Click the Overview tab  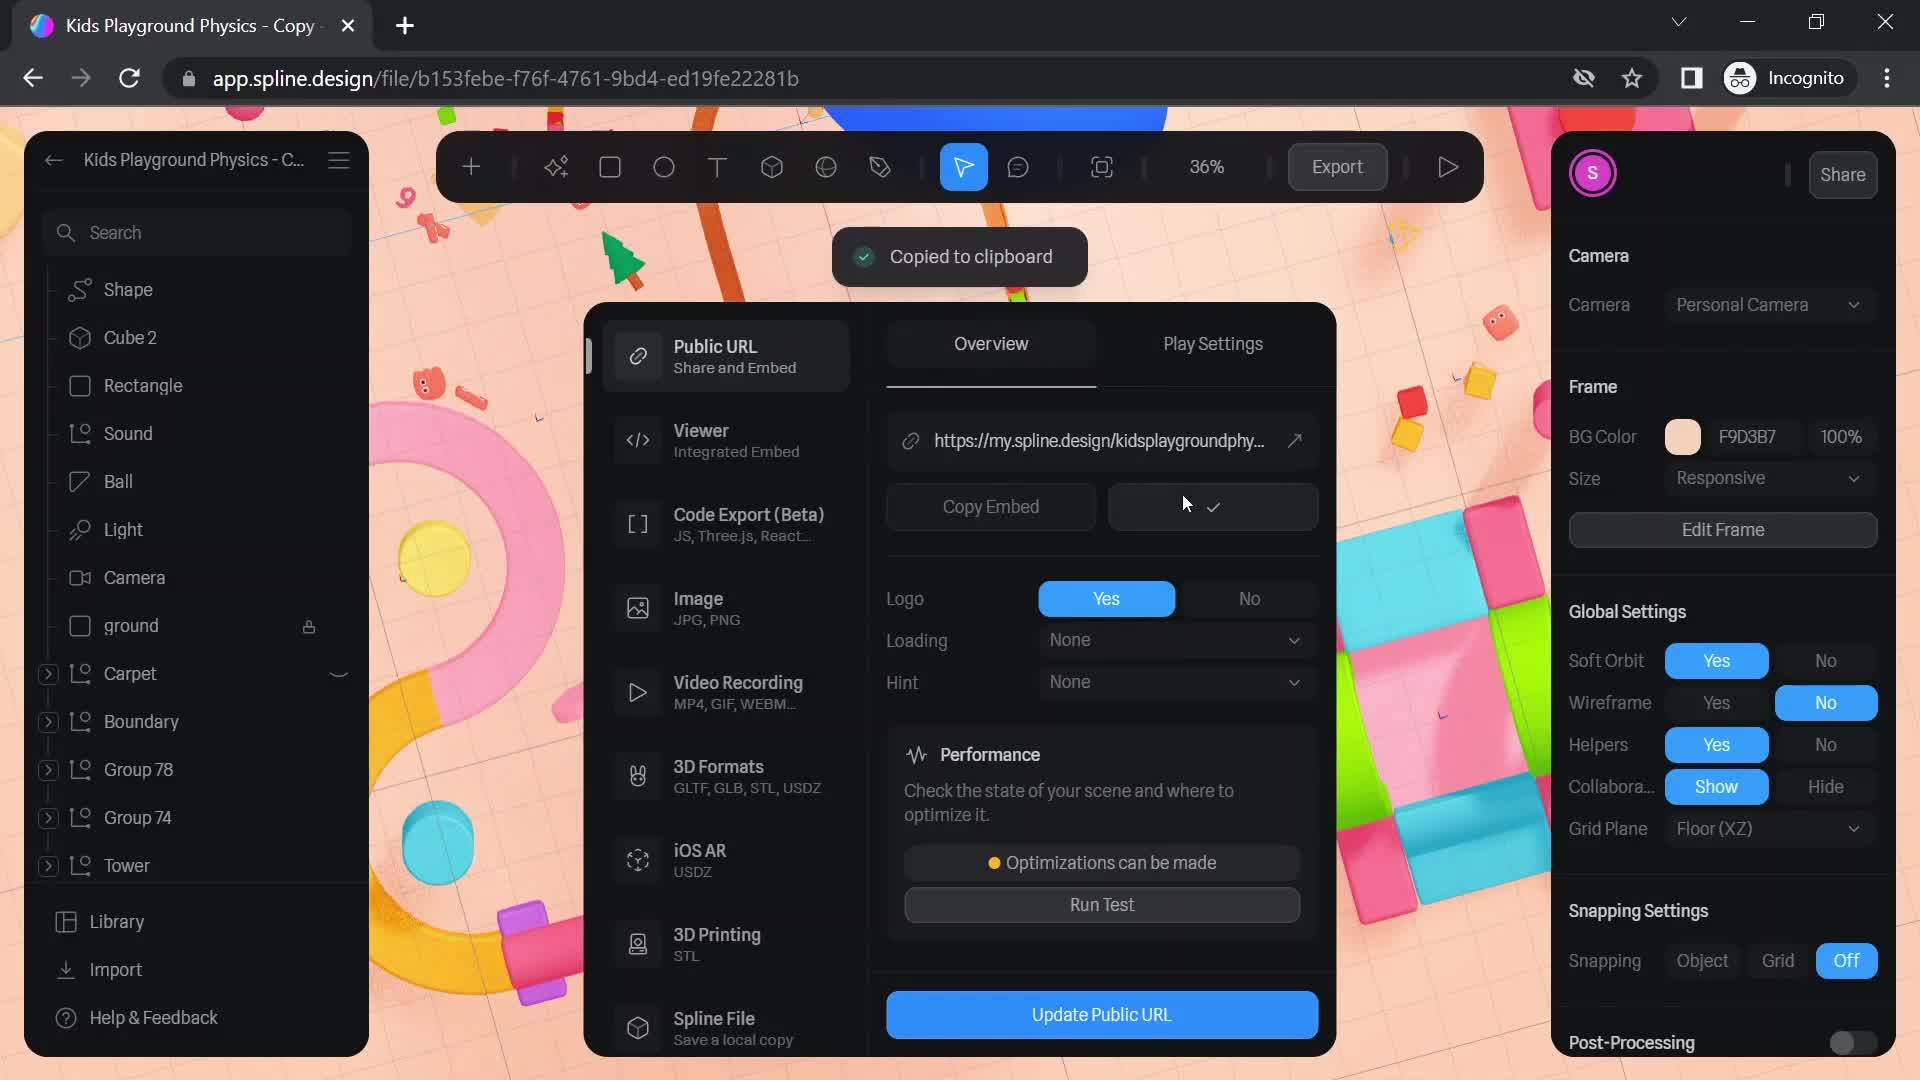[990, 344]
